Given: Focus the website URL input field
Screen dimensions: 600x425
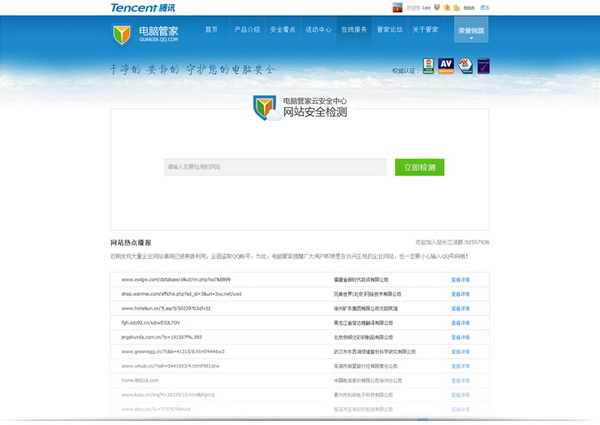Looking at the screenshot, I should (x=275, y=167).
